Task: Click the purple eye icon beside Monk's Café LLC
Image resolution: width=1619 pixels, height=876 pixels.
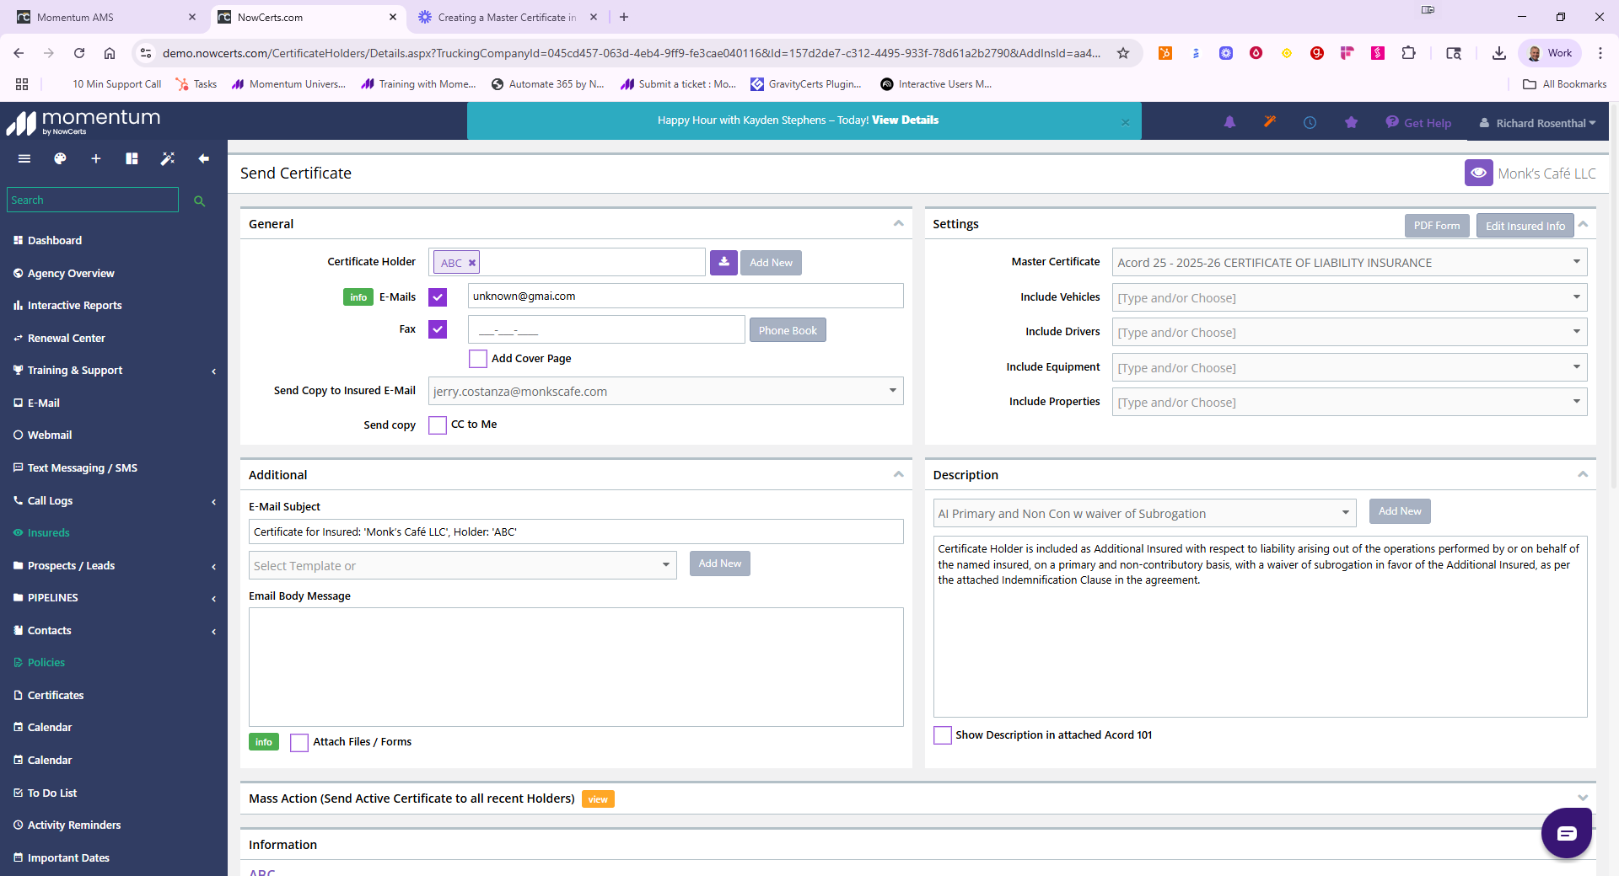Action: click(1479, 173)
